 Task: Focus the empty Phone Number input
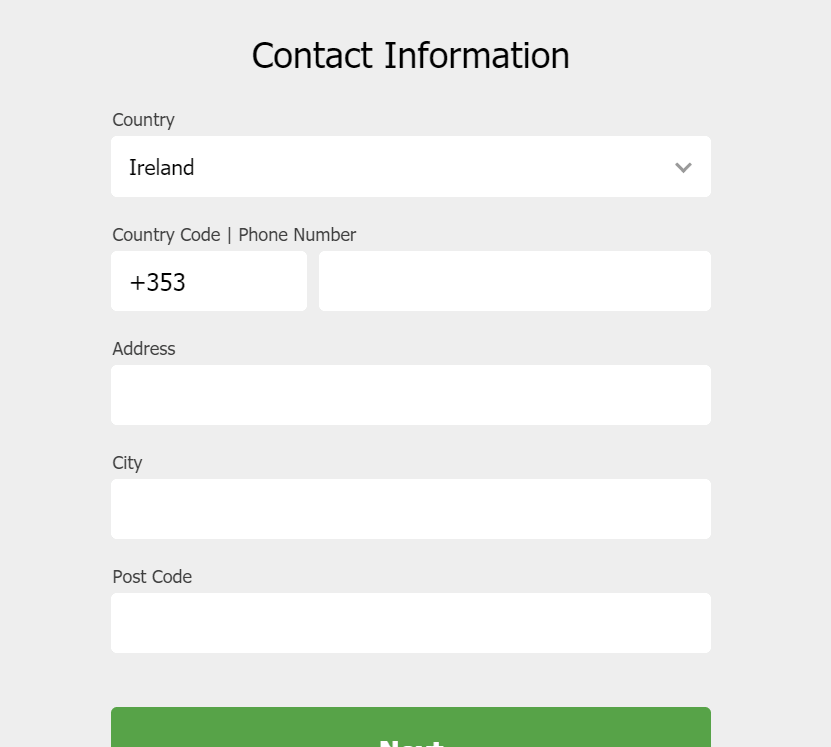tap(515, 281)
